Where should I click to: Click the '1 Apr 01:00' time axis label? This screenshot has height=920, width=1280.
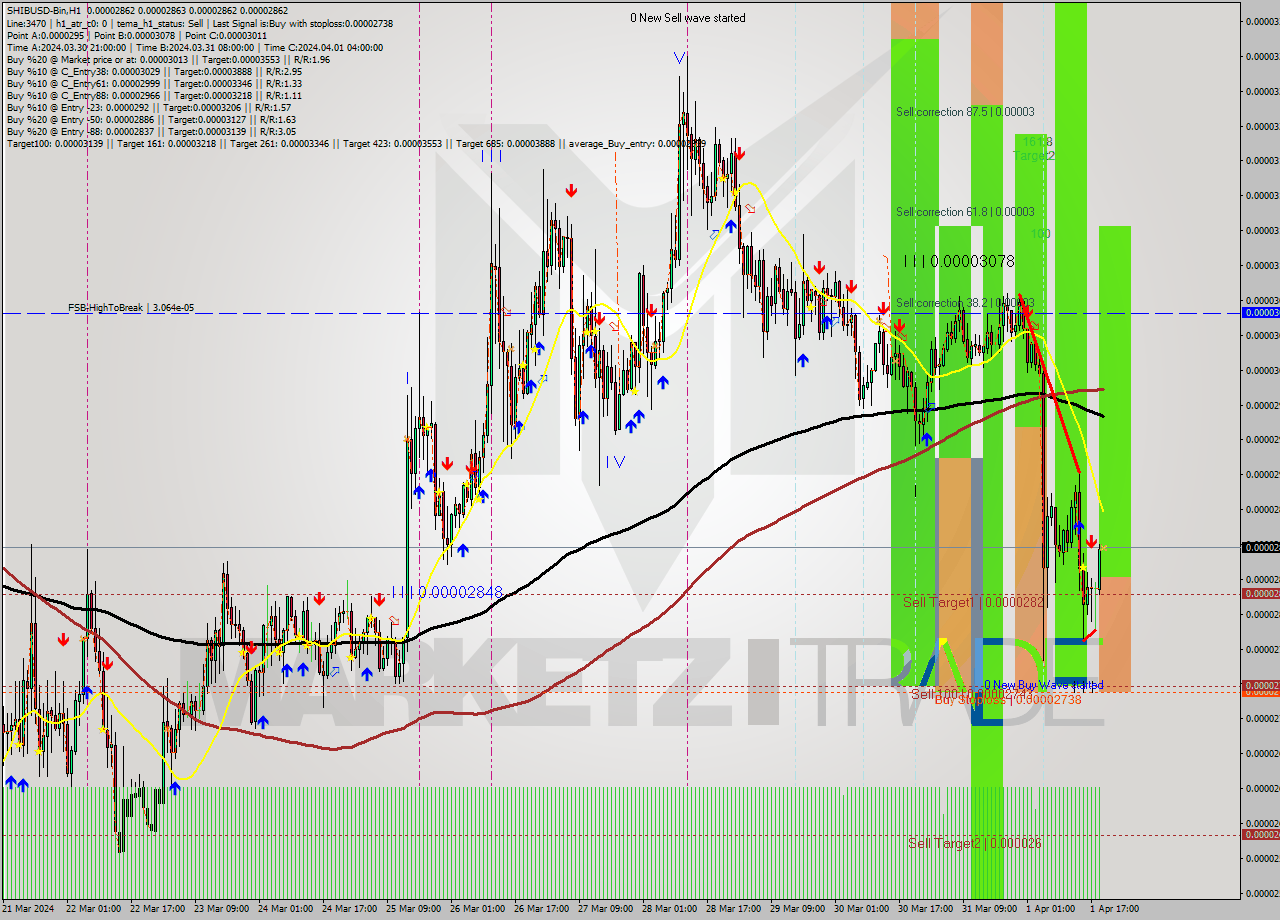pos(1050,909)
